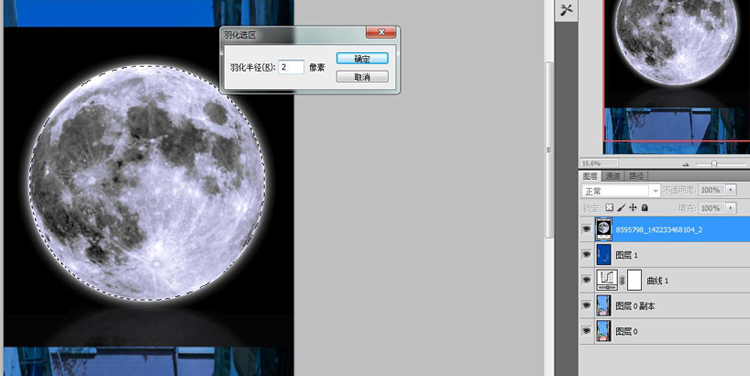
Task: Click 取消 to cancel the feather dialog
Action: click(362, 77)
